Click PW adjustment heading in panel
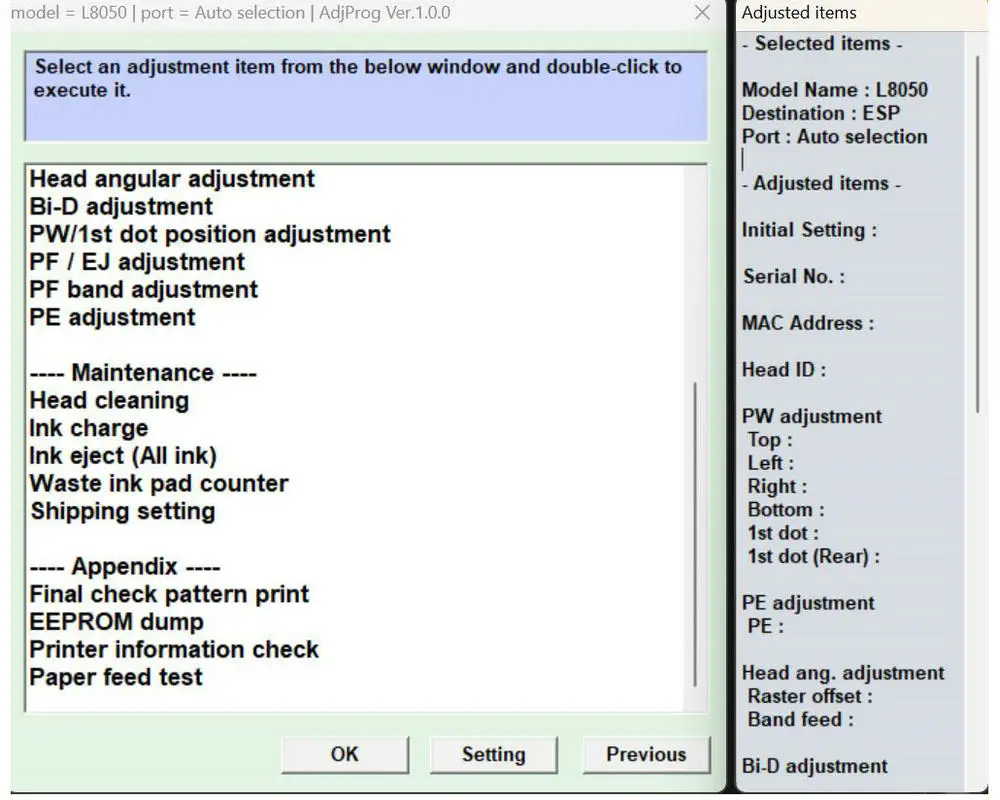The height and width of the screenshot is (800, 1000). [x=811, y=416]
